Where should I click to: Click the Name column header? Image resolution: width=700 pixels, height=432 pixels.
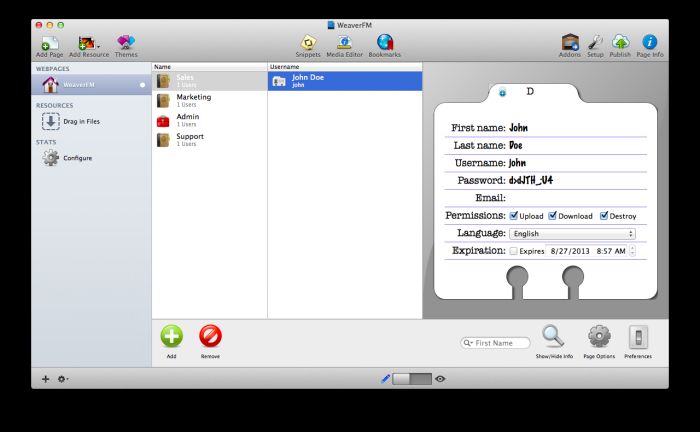coord(210,66)
